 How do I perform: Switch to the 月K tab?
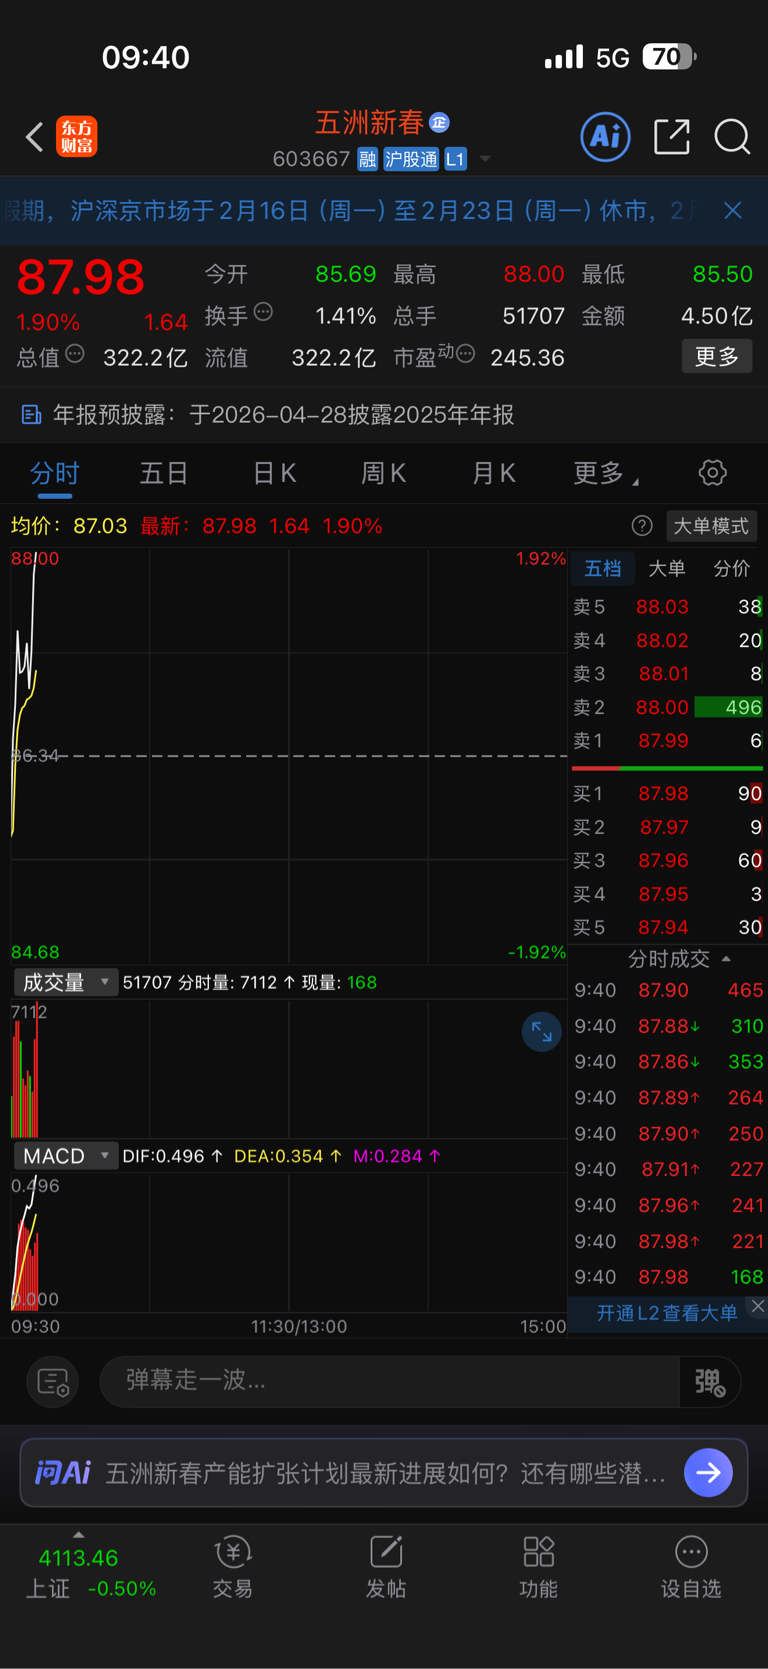tap(494, 473)
